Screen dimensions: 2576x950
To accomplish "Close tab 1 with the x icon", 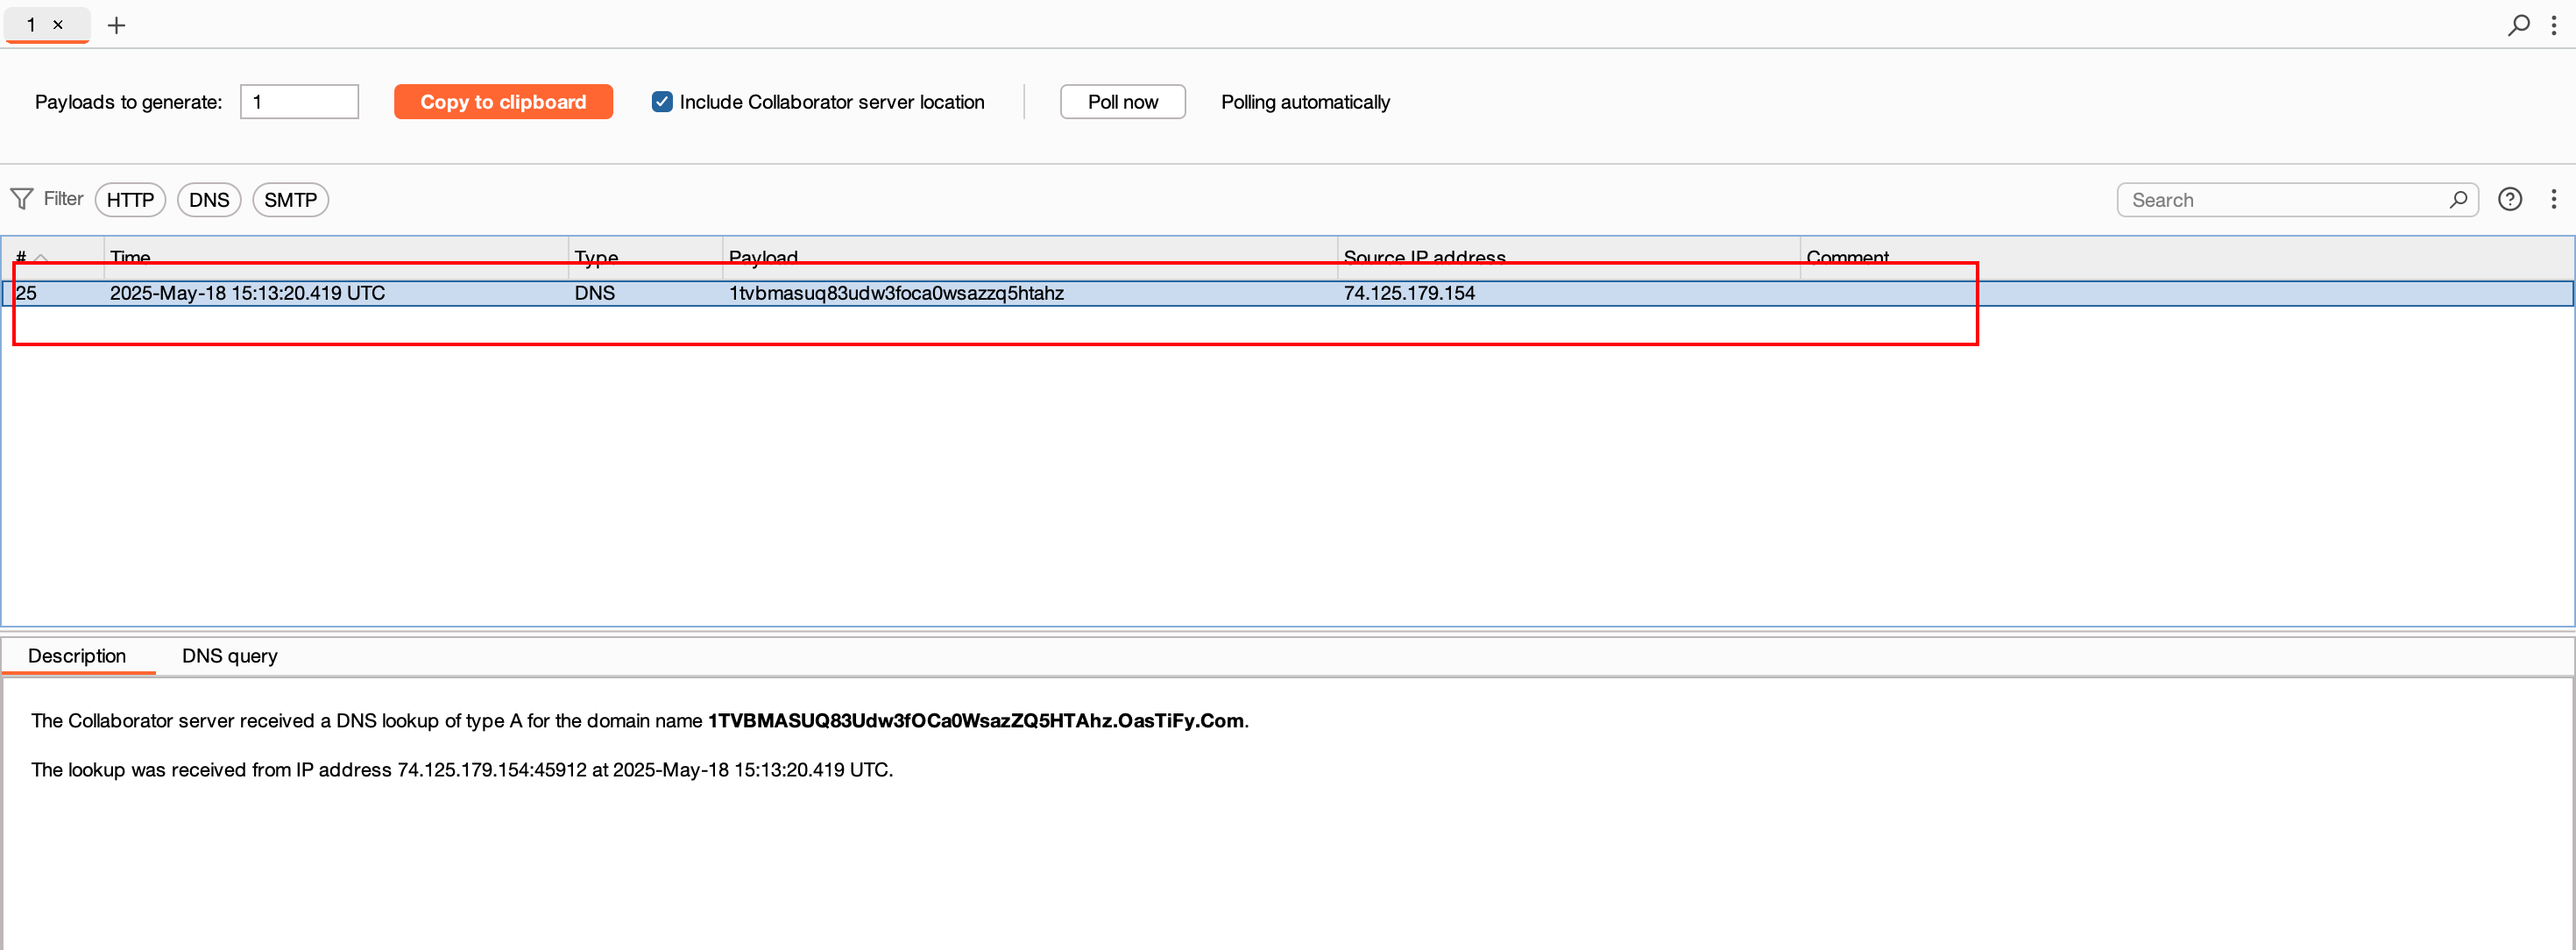I will coord(58,25).
